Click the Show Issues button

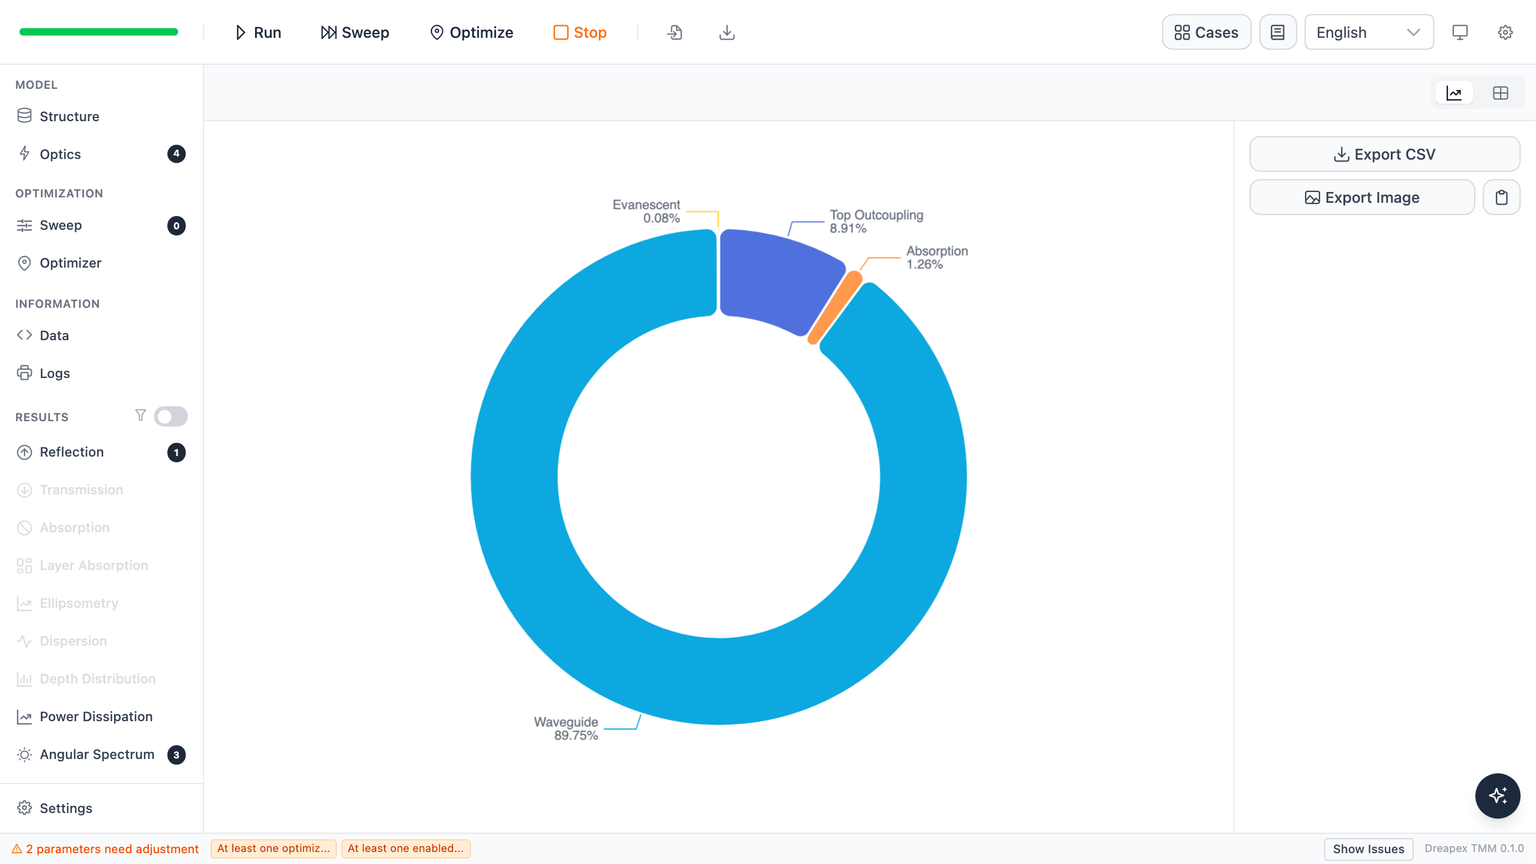point(1368,849)
